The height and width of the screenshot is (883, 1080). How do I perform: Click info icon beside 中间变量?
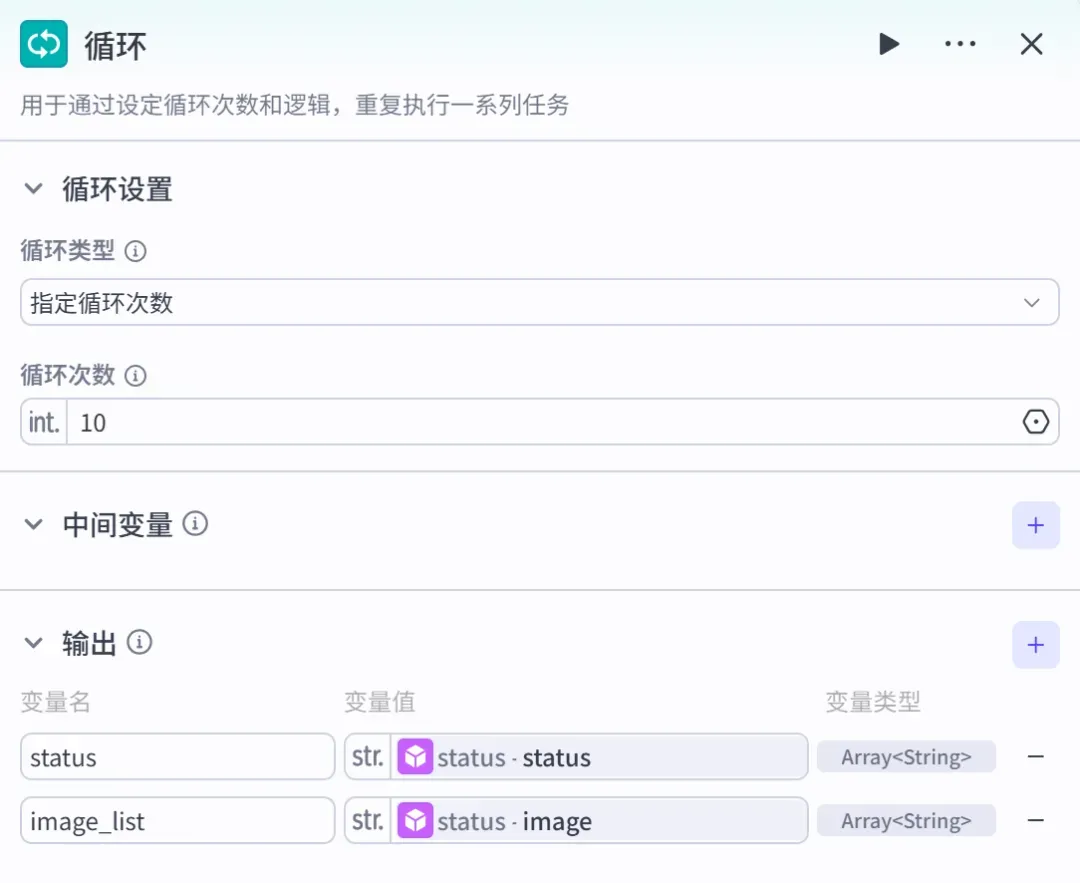click(195, 524)
